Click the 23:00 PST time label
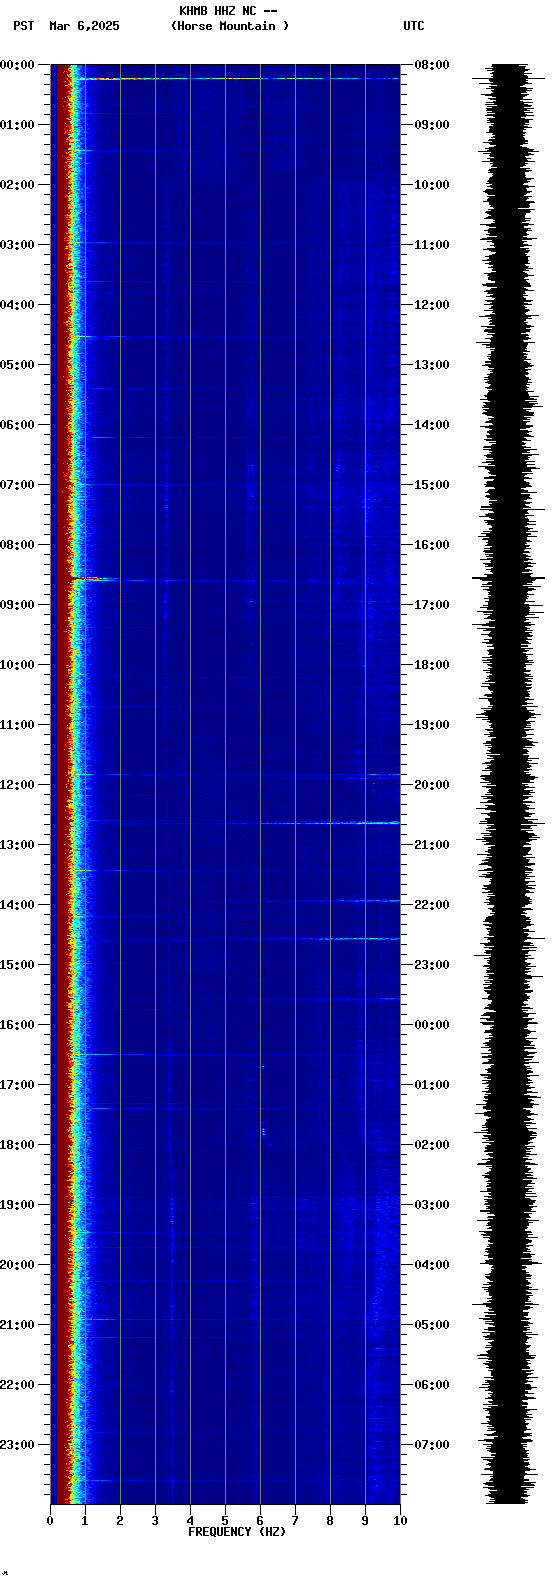The height and width of the screenshot is (1584, 552). pyautogui.click(x=17, y=1445)
